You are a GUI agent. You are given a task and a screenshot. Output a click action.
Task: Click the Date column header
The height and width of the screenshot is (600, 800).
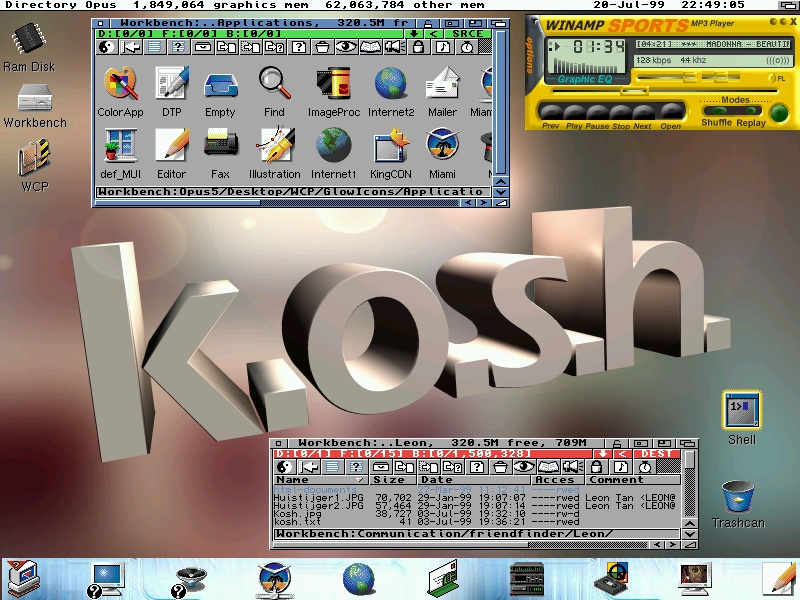[x=437, y=480]
